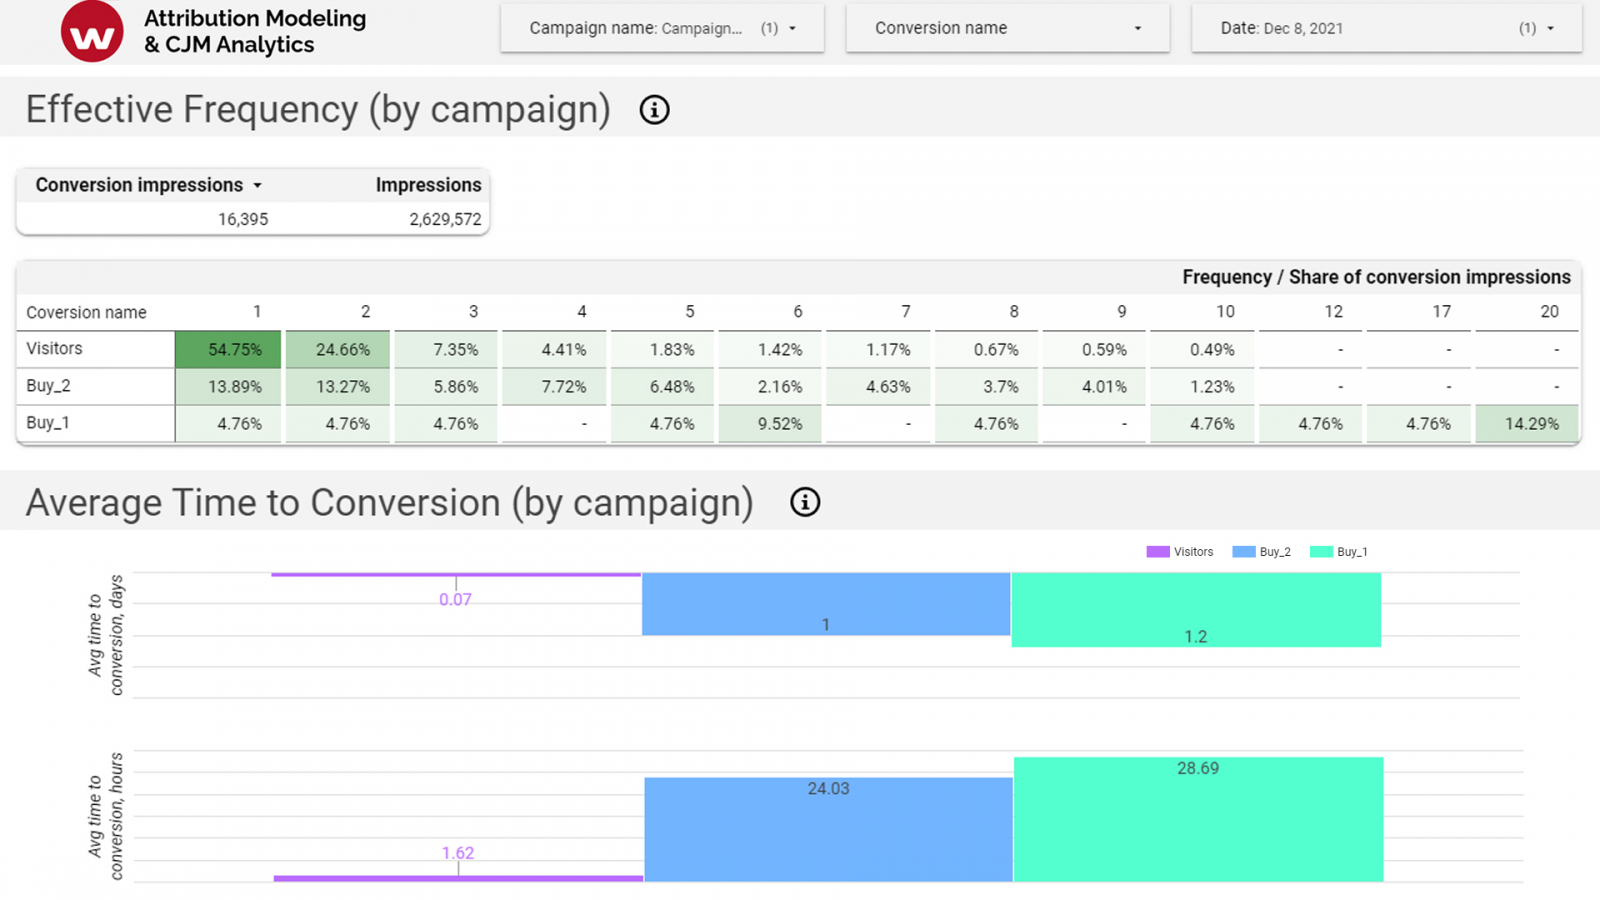The width and height of the screenshot is (1600, 900).
Task: Click the teal Buy_1 legend swatch
Action: [1321, 552]
